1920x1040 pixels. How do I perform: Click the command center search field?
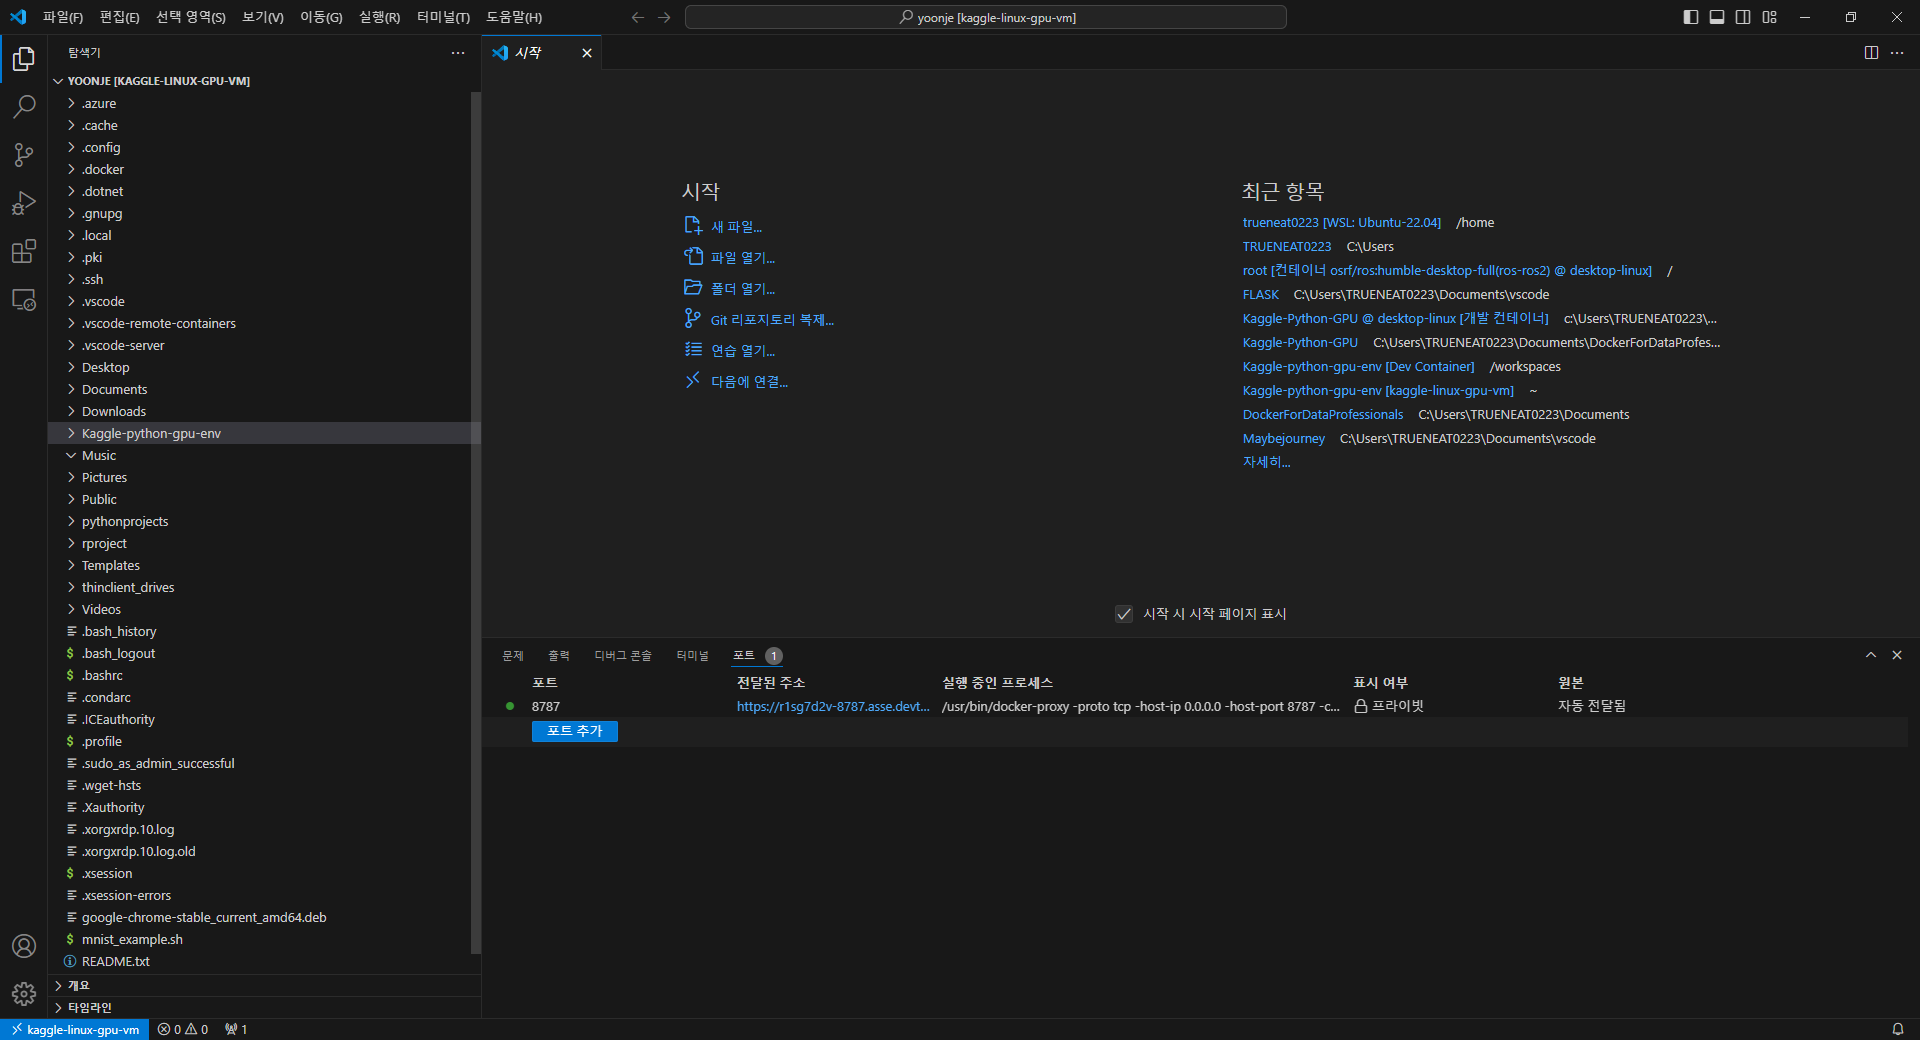(x=986, y=17)
